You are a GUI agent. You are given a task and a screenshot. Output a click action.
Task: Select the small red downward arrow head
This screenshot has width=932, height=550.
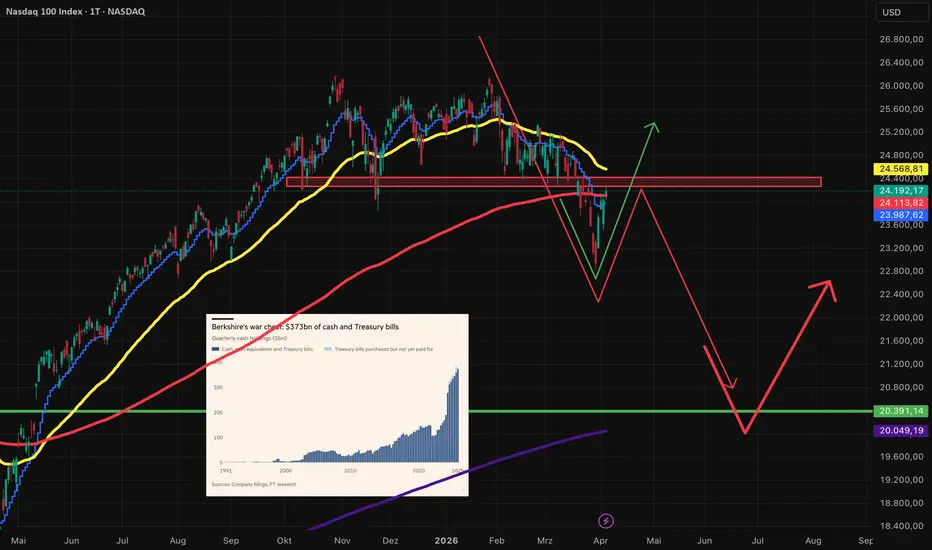732,384
